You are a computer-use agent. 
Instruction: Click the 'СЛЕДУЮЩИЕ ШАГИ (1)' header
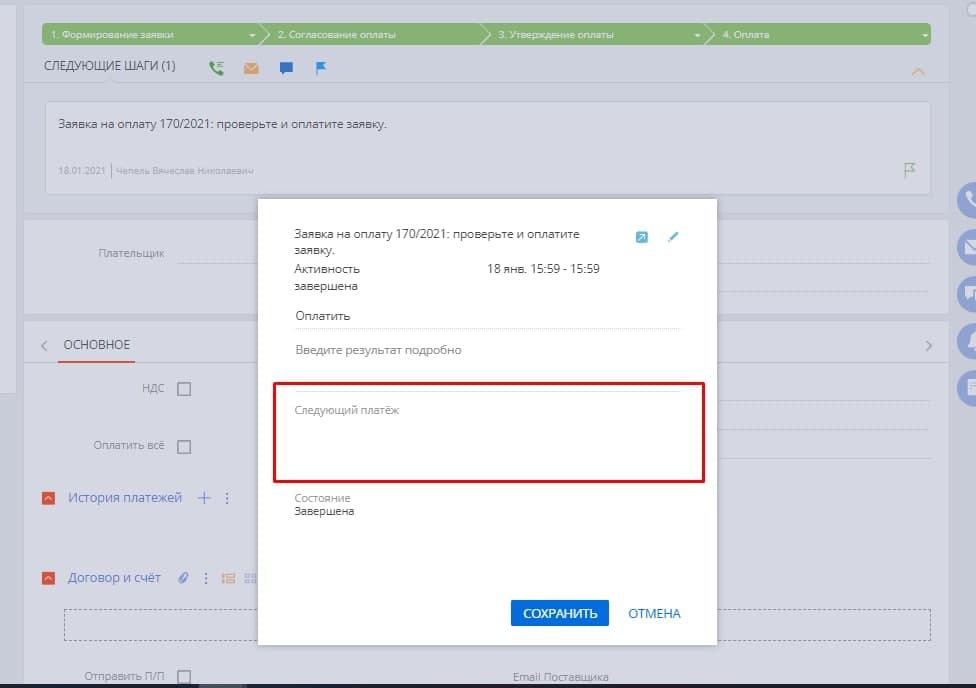[110, 66]
